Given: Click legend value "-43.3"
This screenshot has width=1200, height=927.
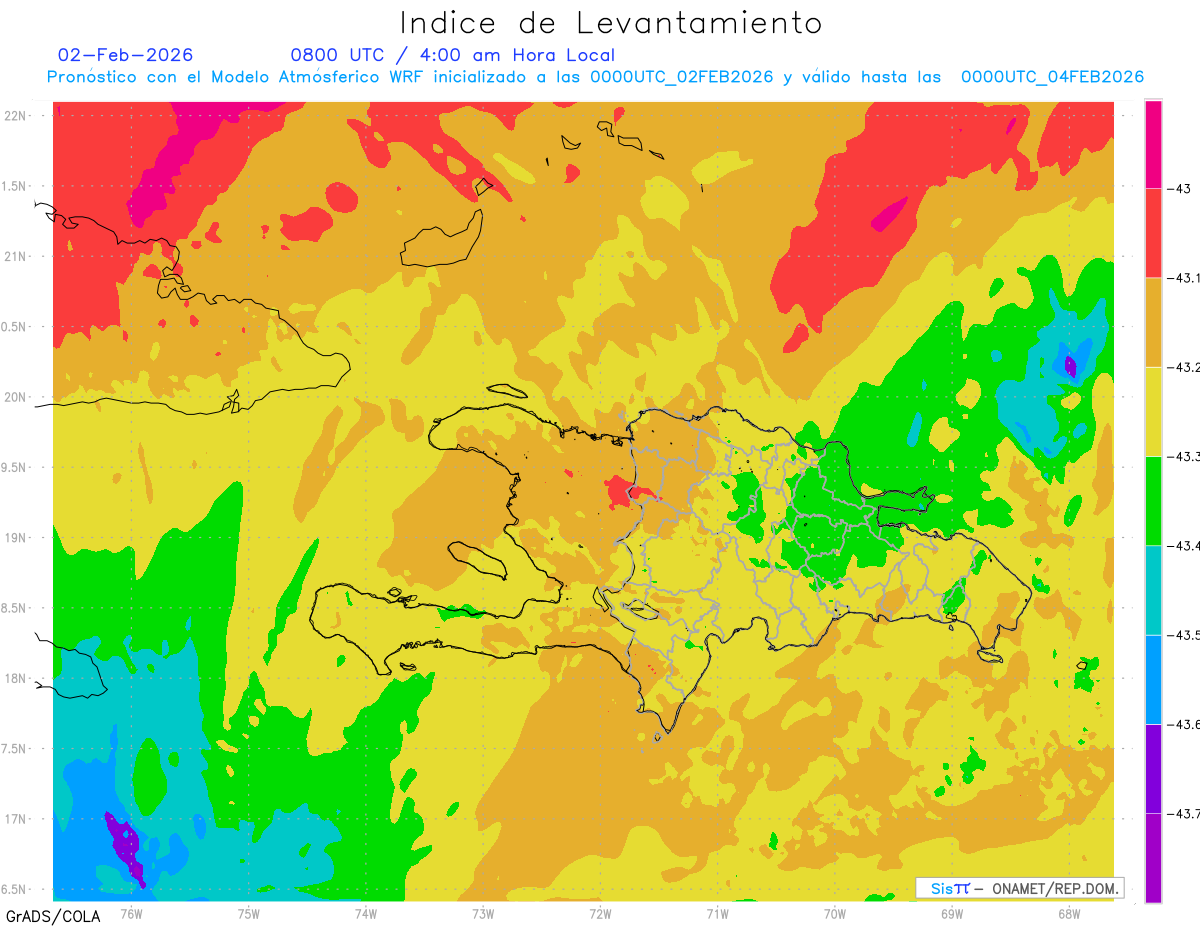Looking at the screenshot, I should [1184, 456].
